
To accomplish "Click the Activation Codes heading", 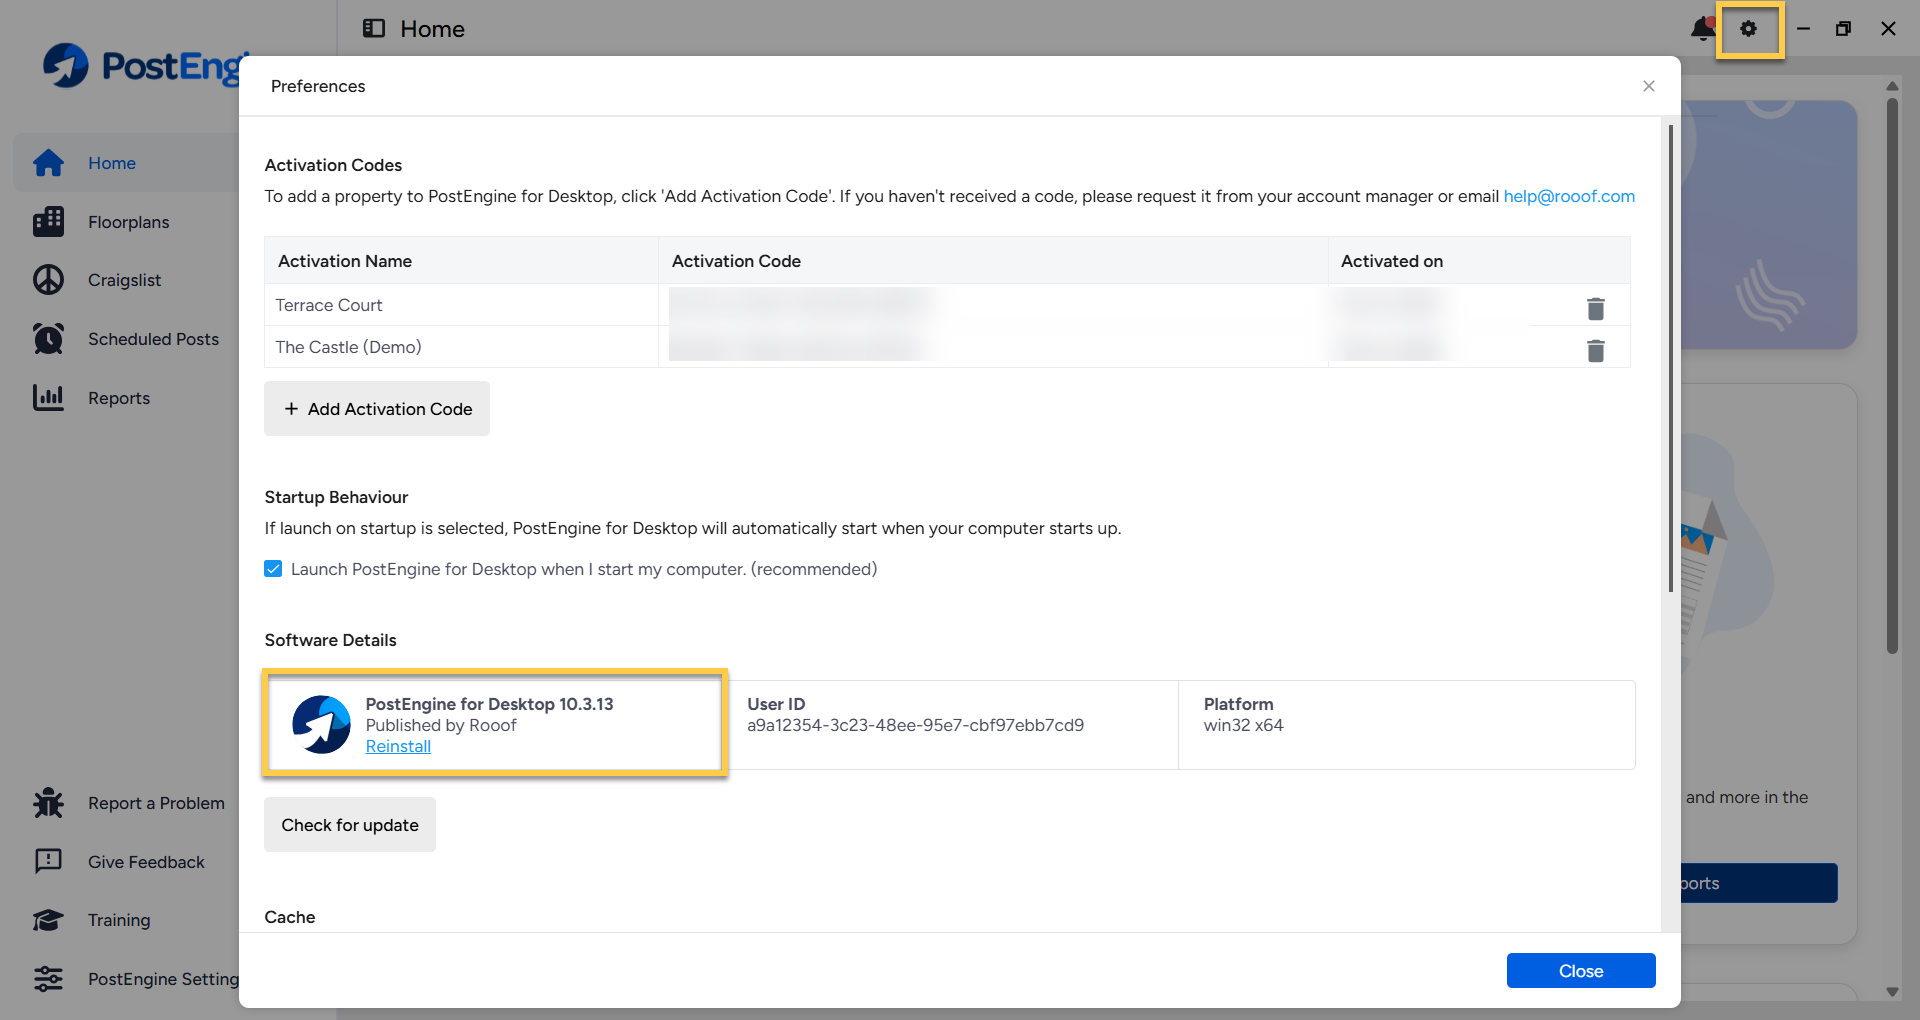I will point(334,165).
